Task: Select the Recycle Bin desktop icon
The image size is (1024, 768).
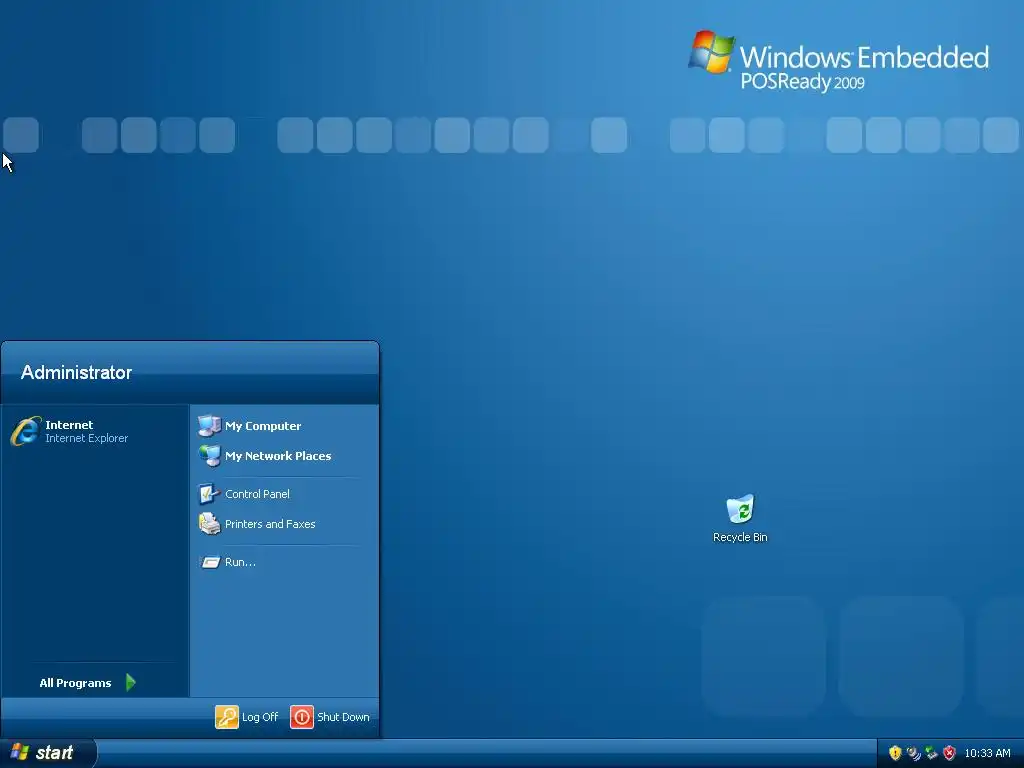Action: coord(740,519)
